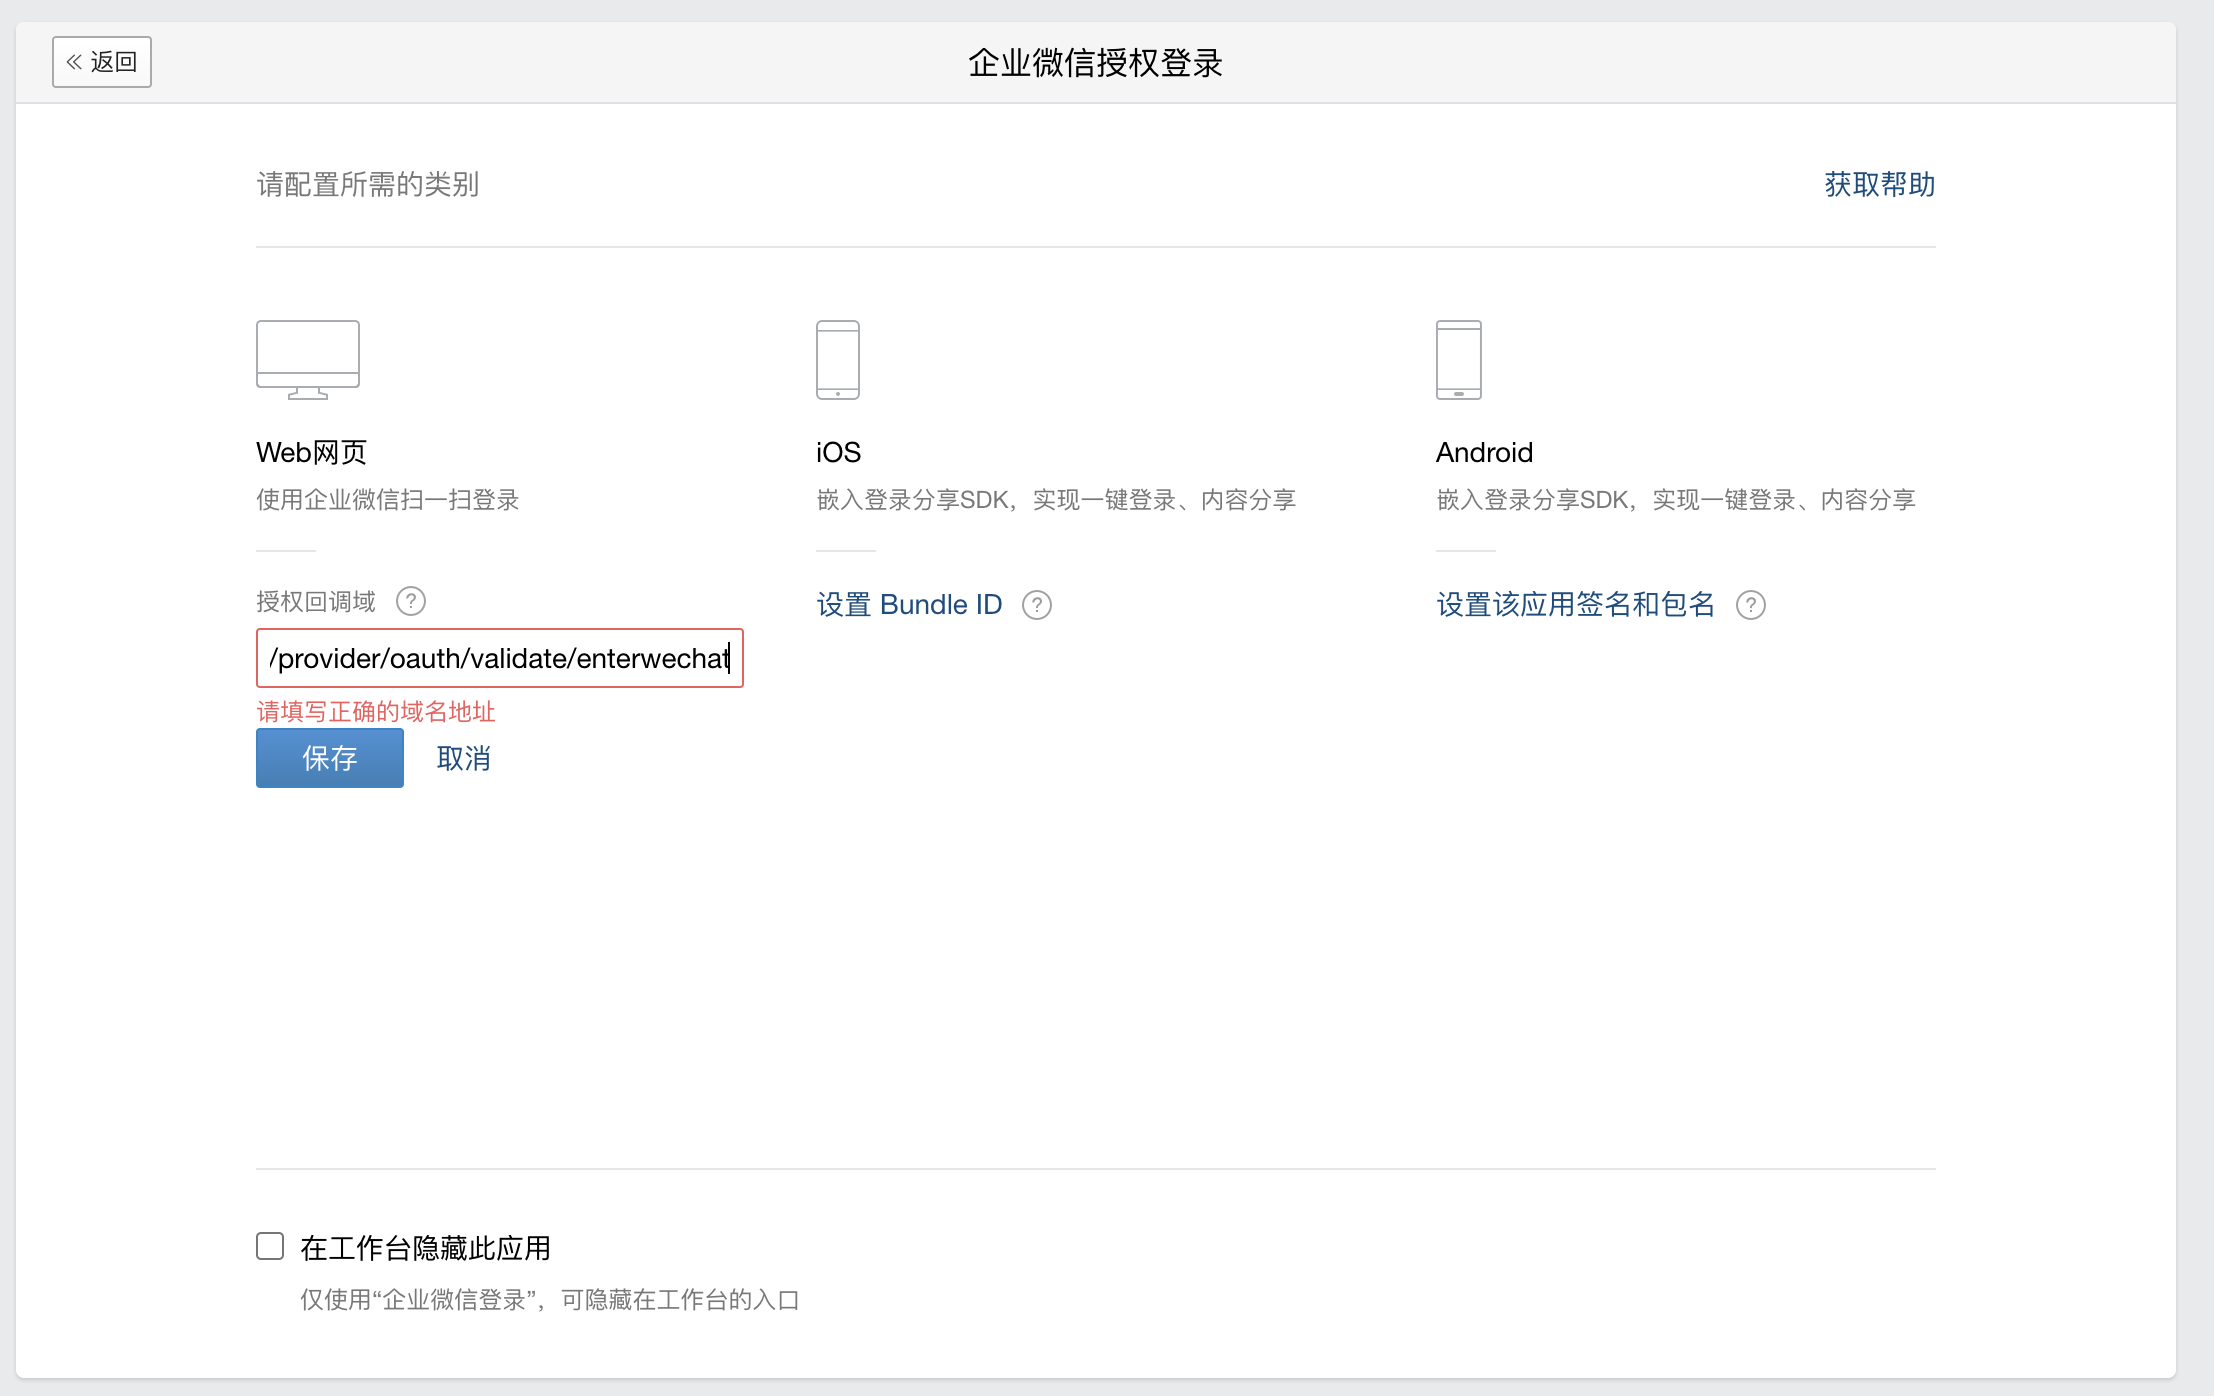Image resolution: width=2214 pixels, height=1396 pixels.
Task: Click the iOS heading text
Action: point(838,453)
